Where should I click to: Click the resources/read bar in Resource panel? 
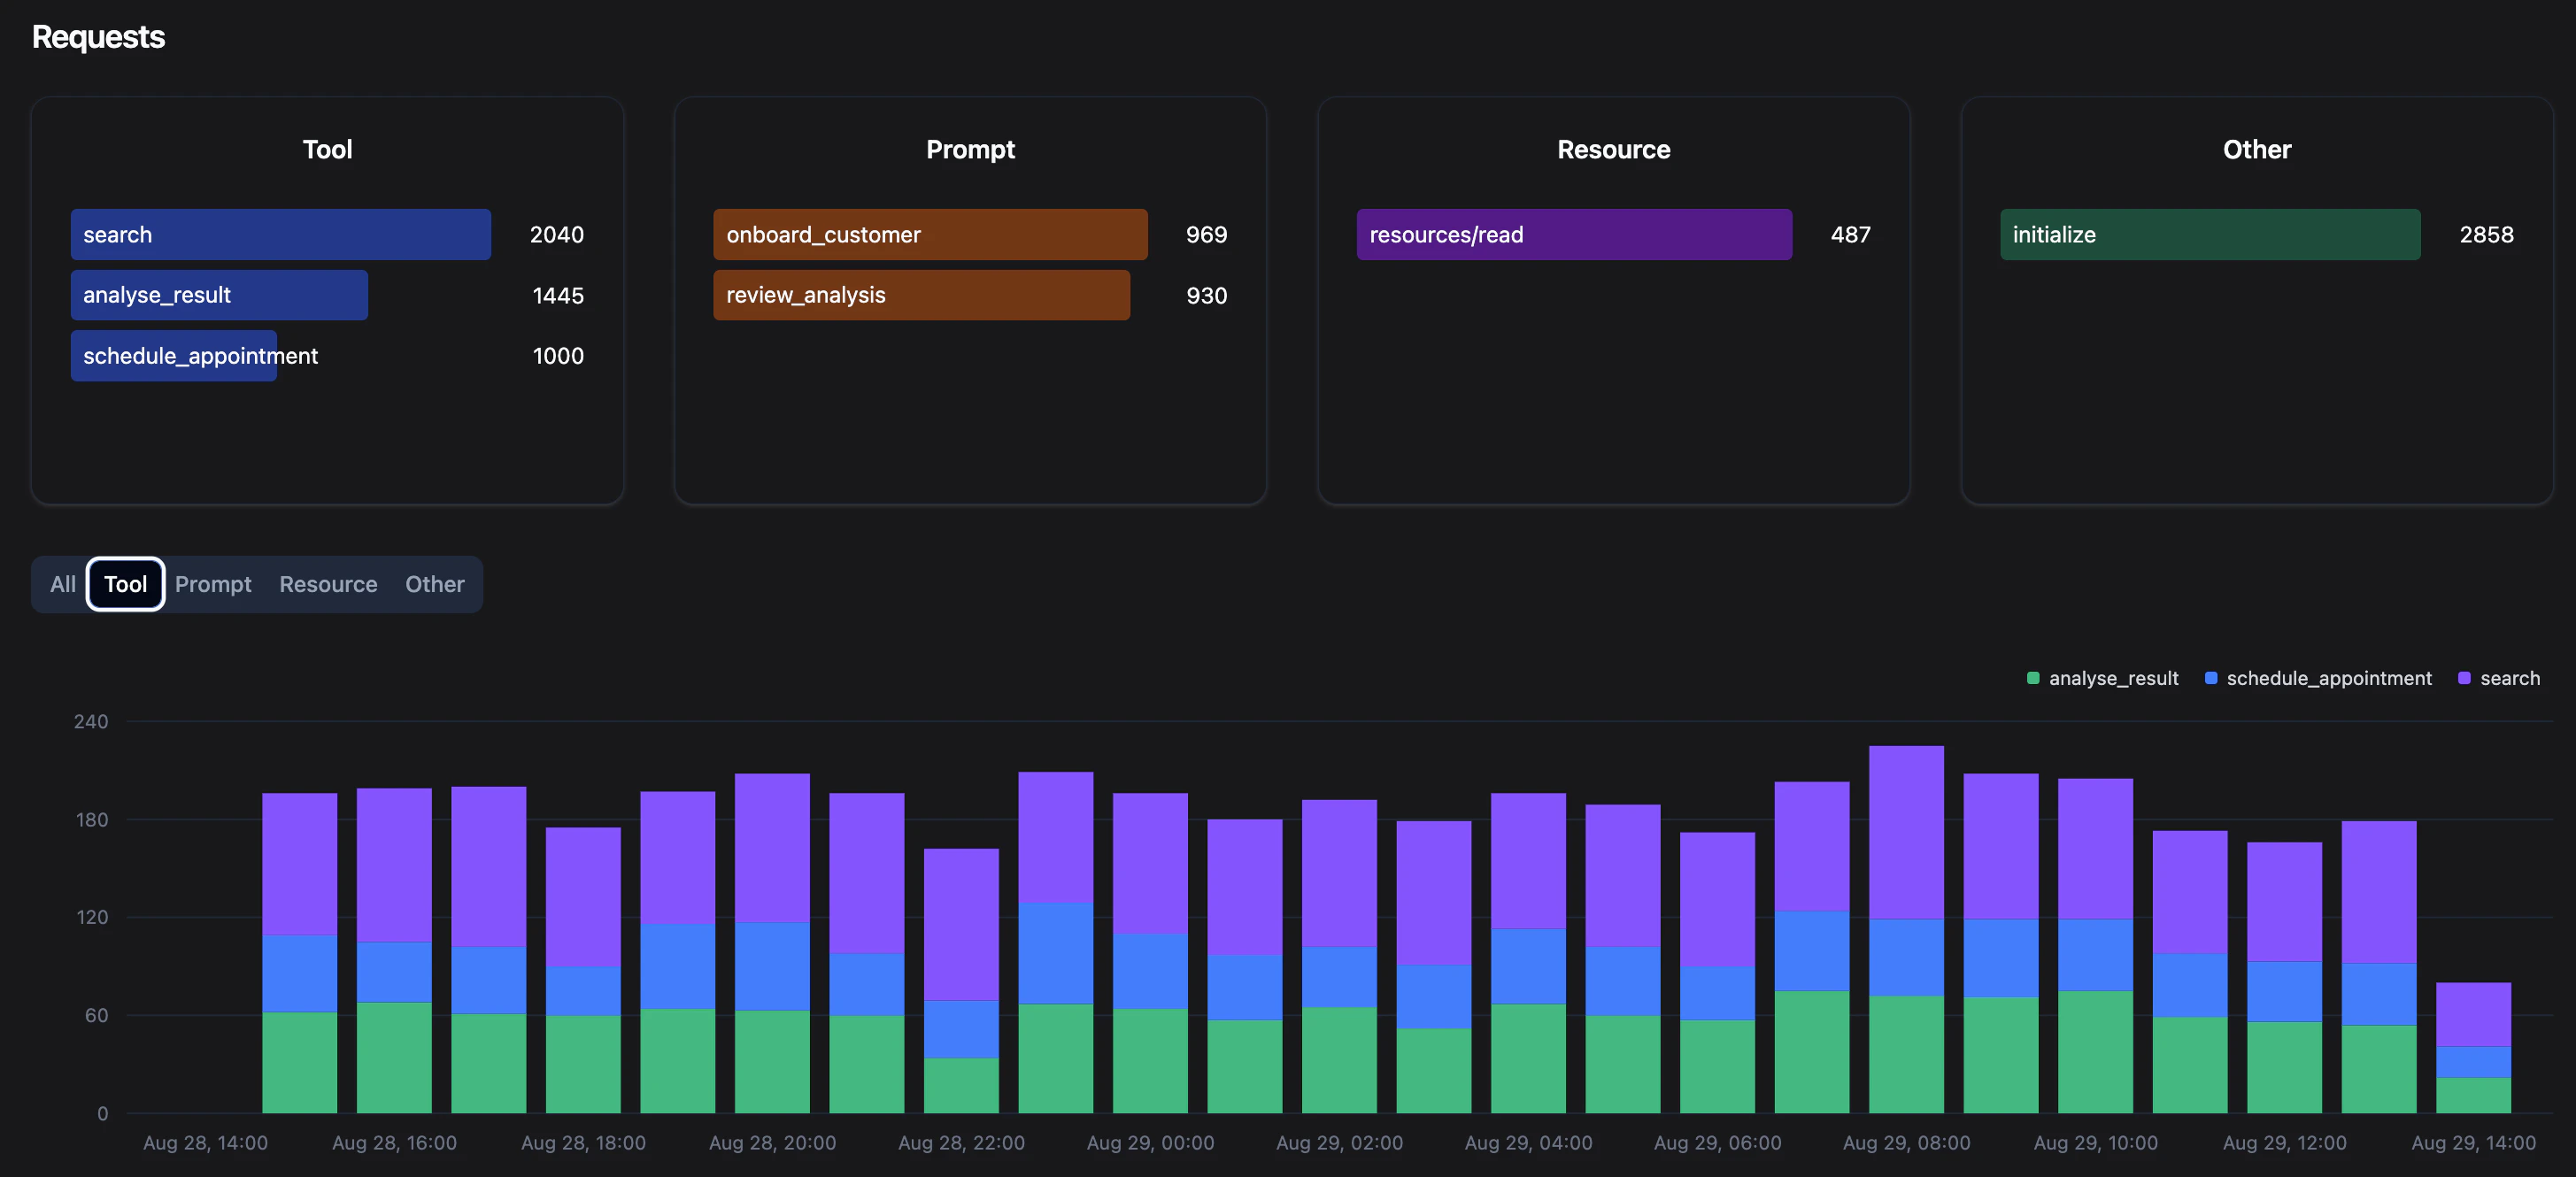click(x=1573, y=234)
